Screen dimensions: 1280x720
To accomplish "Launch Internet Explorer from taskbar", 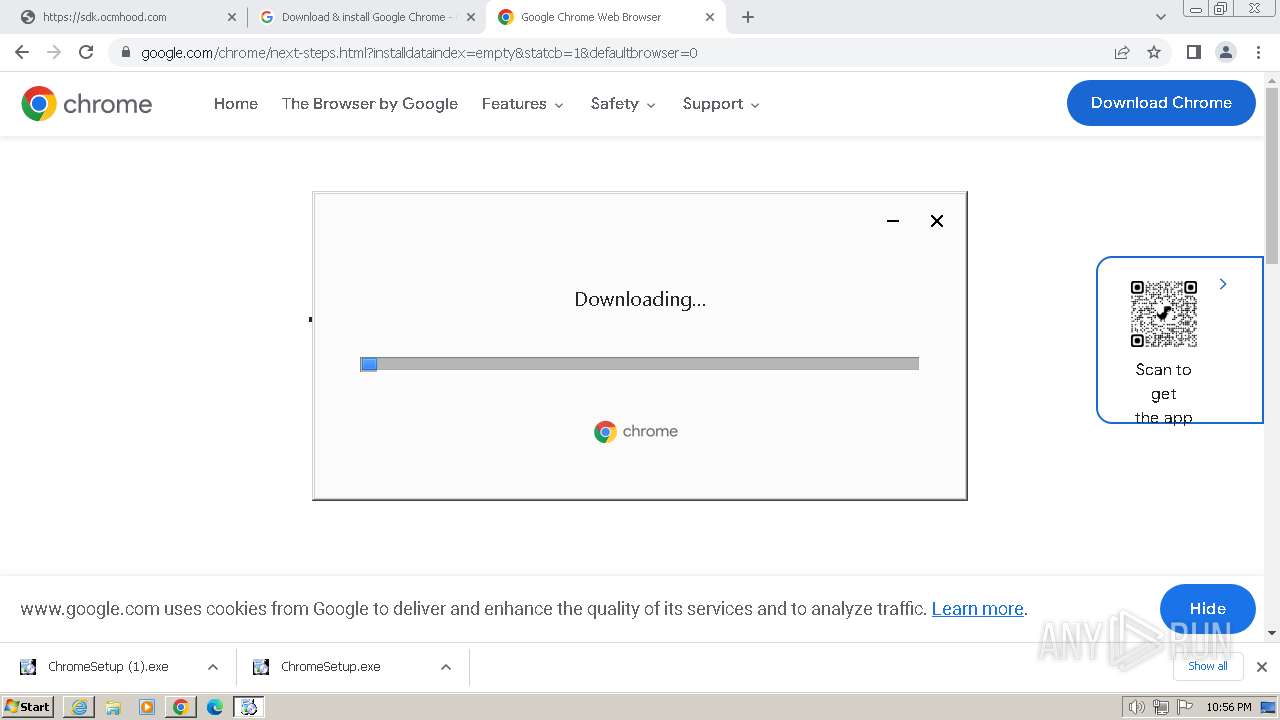I will click(79, 707).
